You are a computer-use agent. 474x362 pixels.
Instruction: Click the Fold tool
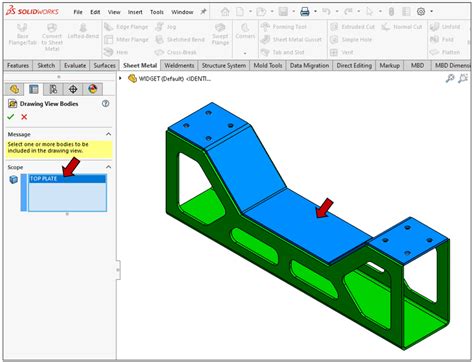tap(441, 40)
